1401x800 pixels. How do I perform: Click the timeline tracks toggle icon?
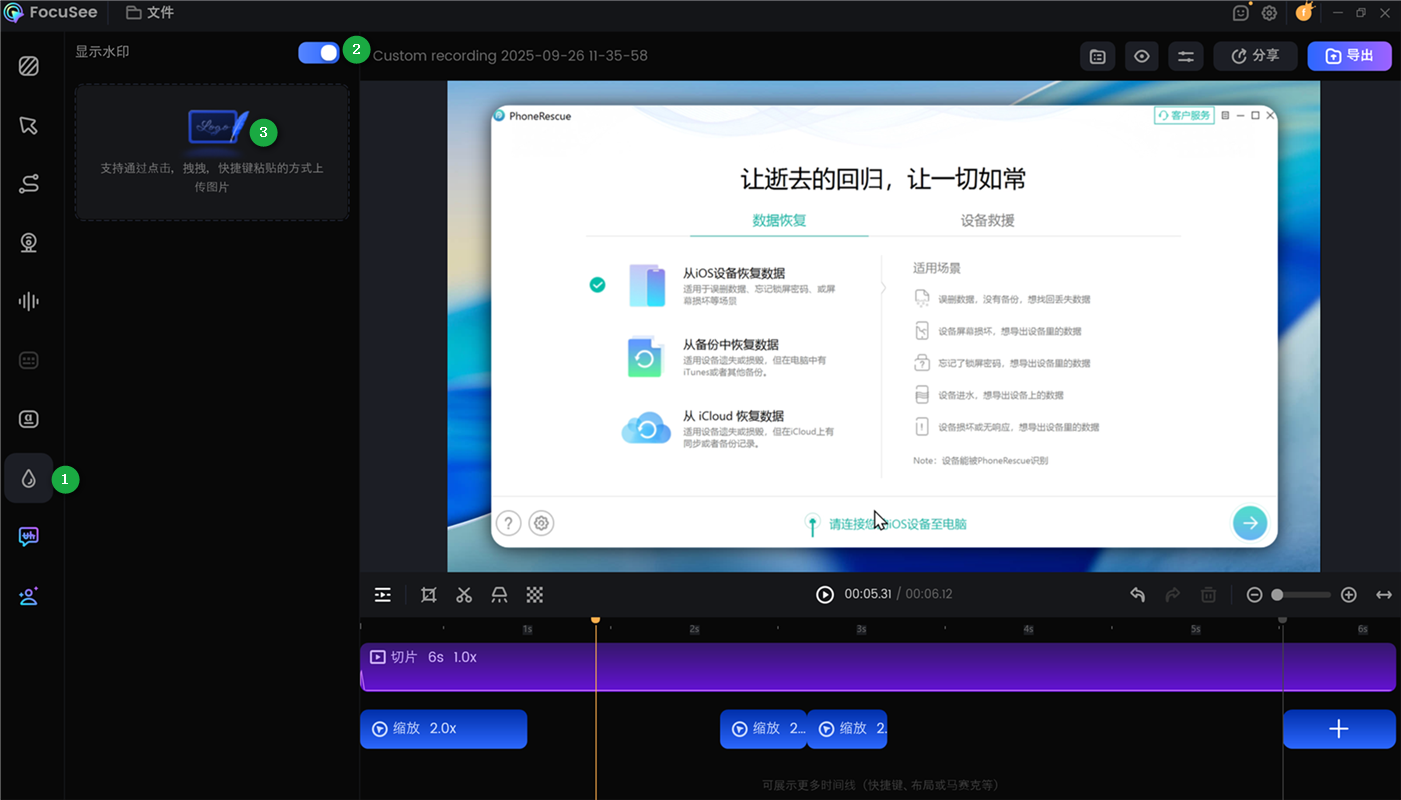point(383,595)
